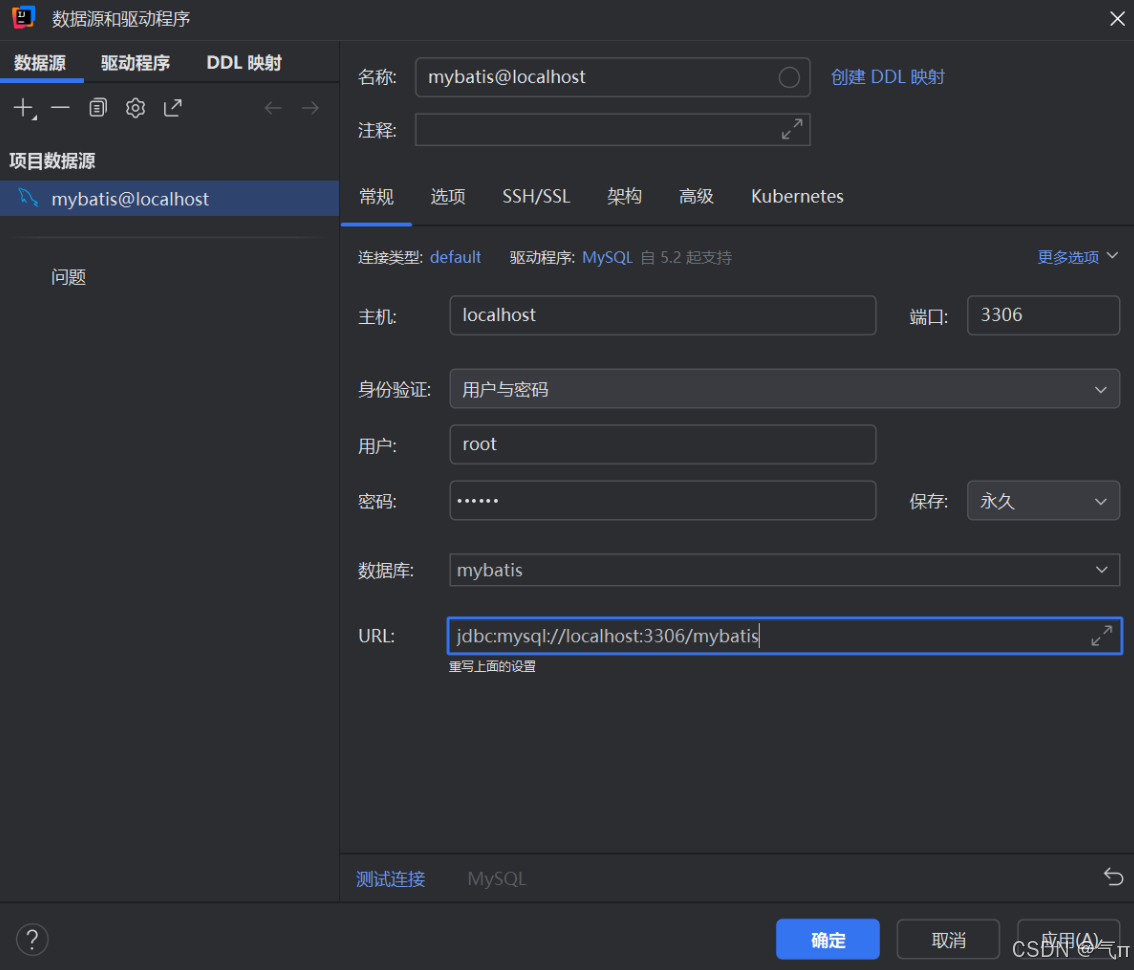Screen dimensions: 1134x970
Task: Open the SSH/SSL tab
Action: [x=536, y=196]
